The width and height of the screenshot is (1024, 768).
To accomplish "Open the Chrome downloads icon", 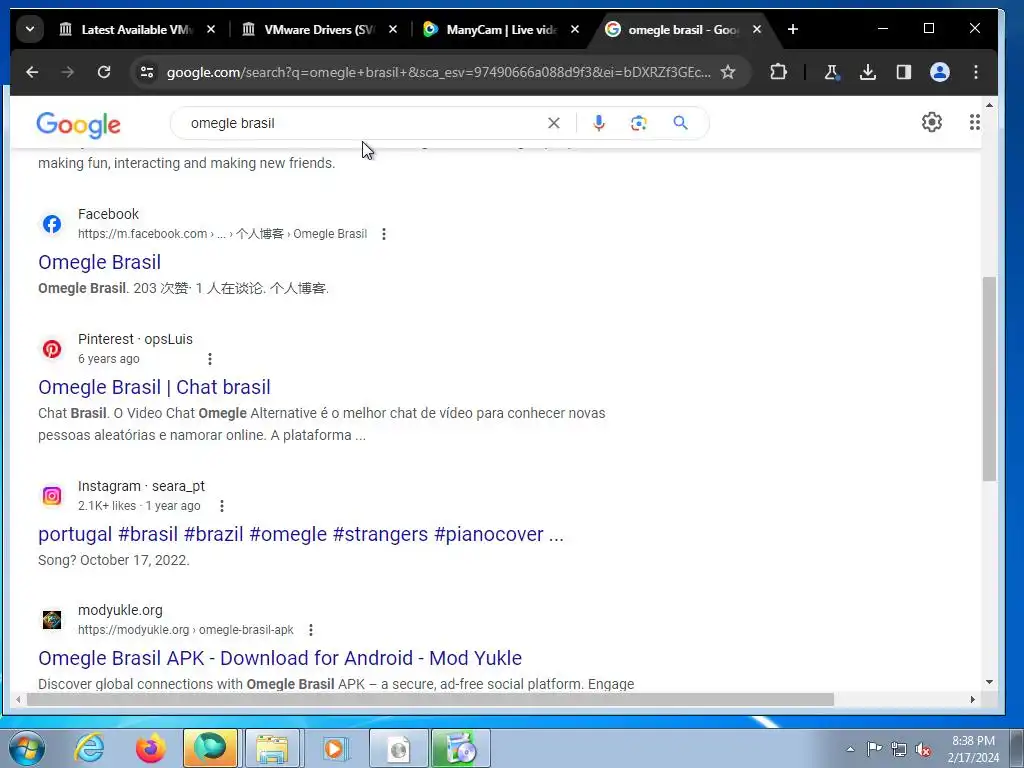I will [867, 72].
